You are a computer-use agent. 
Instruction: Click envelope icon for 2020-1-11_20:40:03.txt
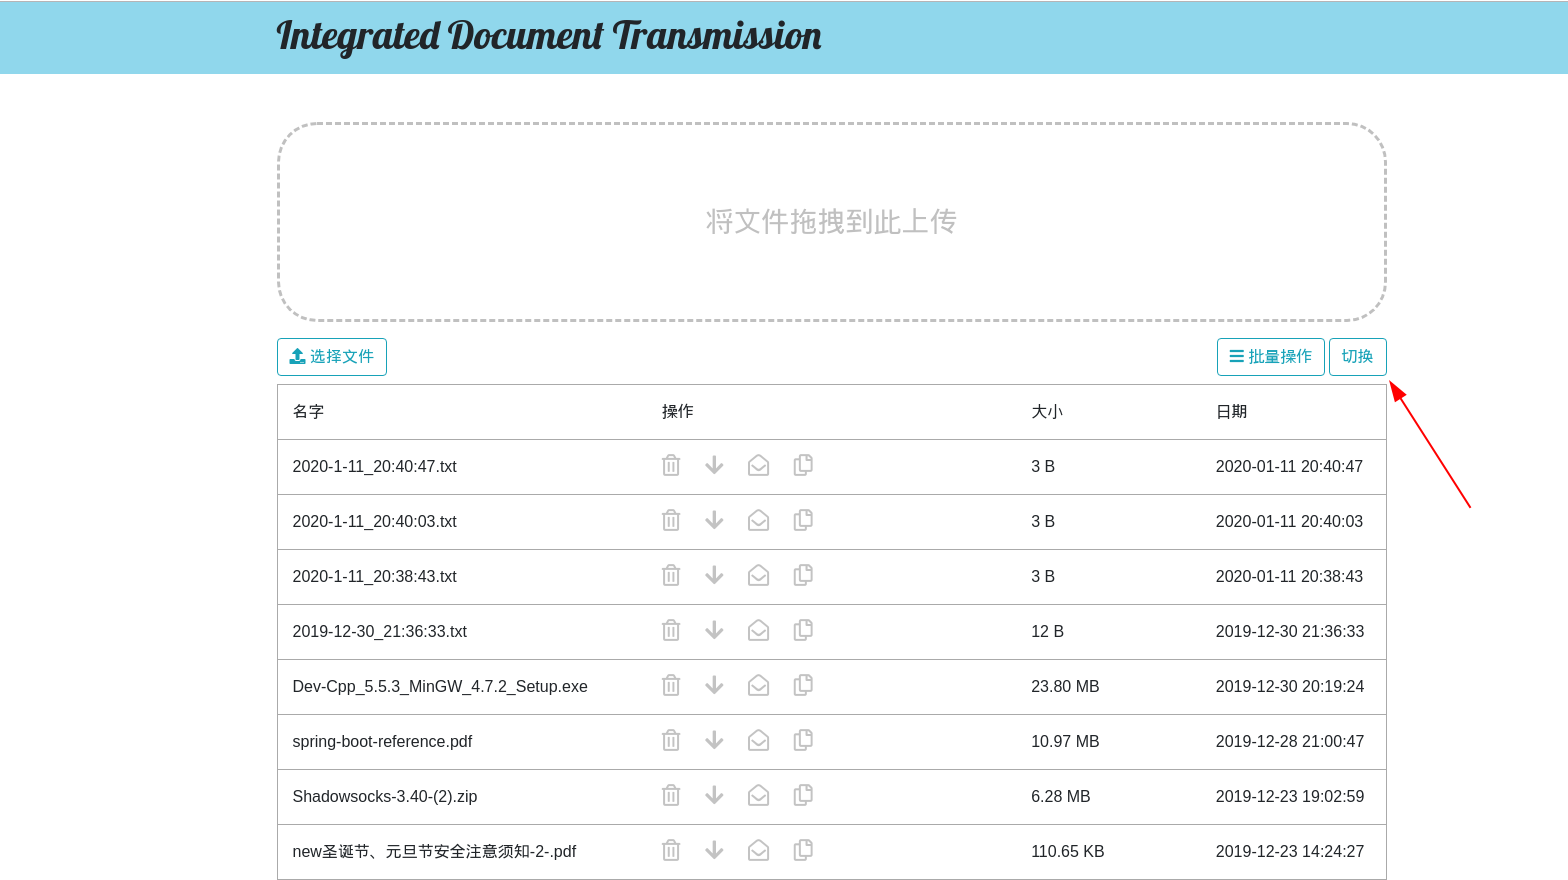(x=758, y=521)
